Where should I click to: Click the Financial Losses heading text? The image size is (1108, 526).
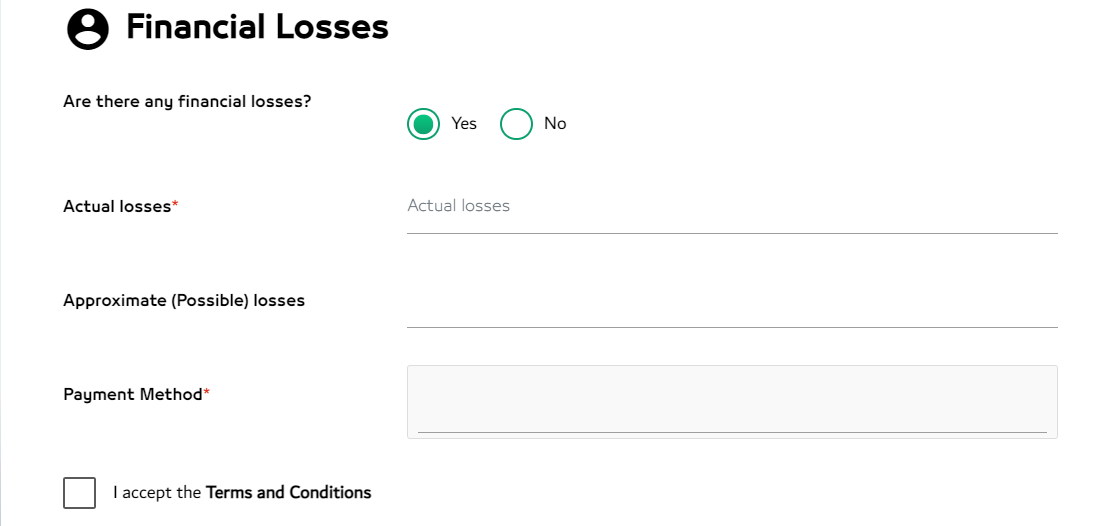(257, 27)
